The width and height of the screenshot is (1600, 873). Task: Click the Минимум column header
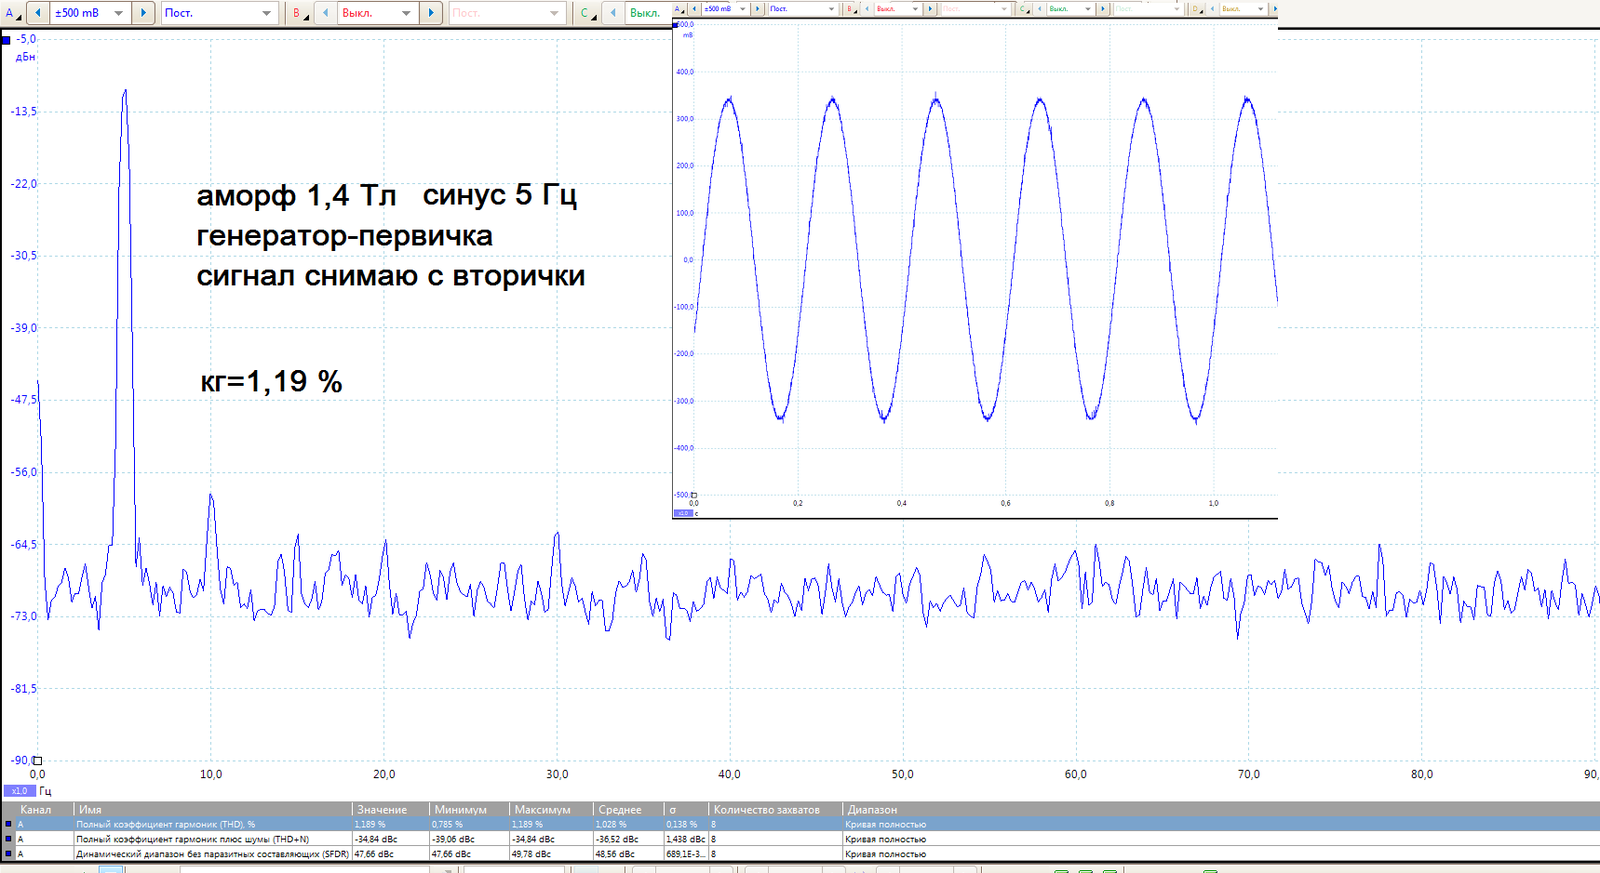pos(470,809)
